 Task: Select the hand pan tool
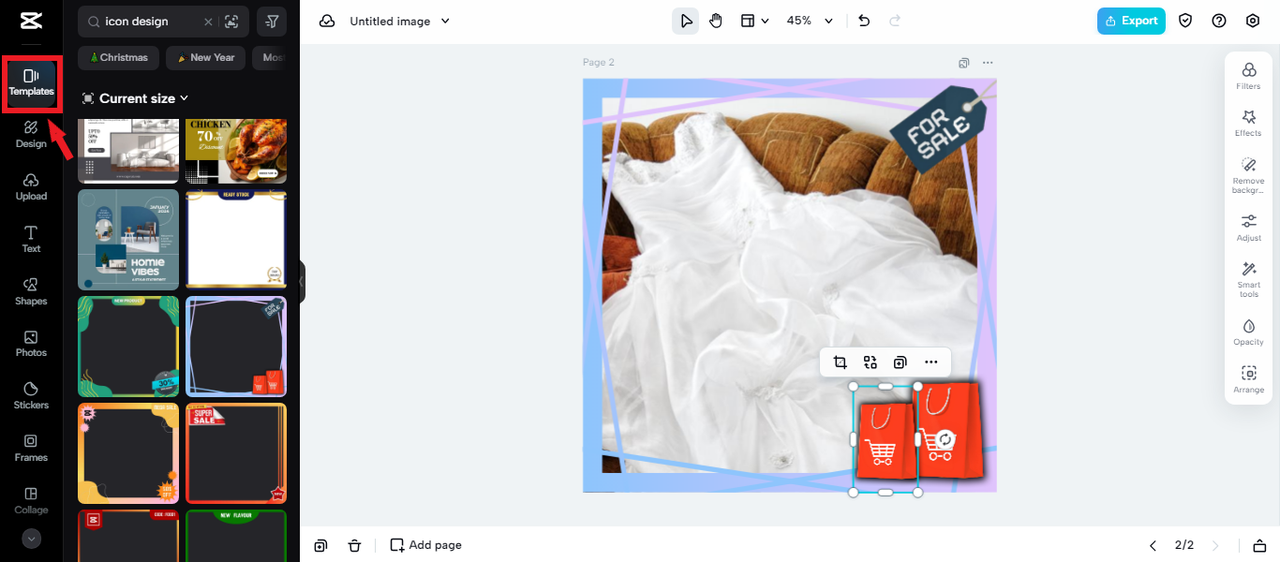point(716,21)
